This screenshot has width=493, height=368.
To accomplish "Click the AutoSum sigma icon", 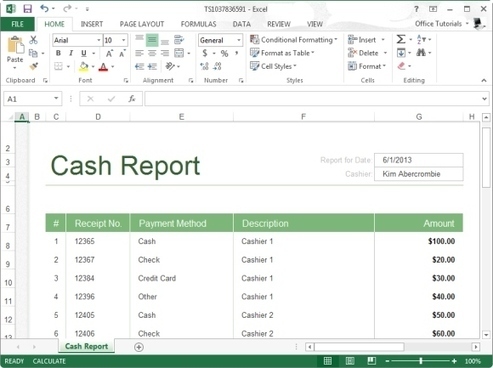I will 401,39.
